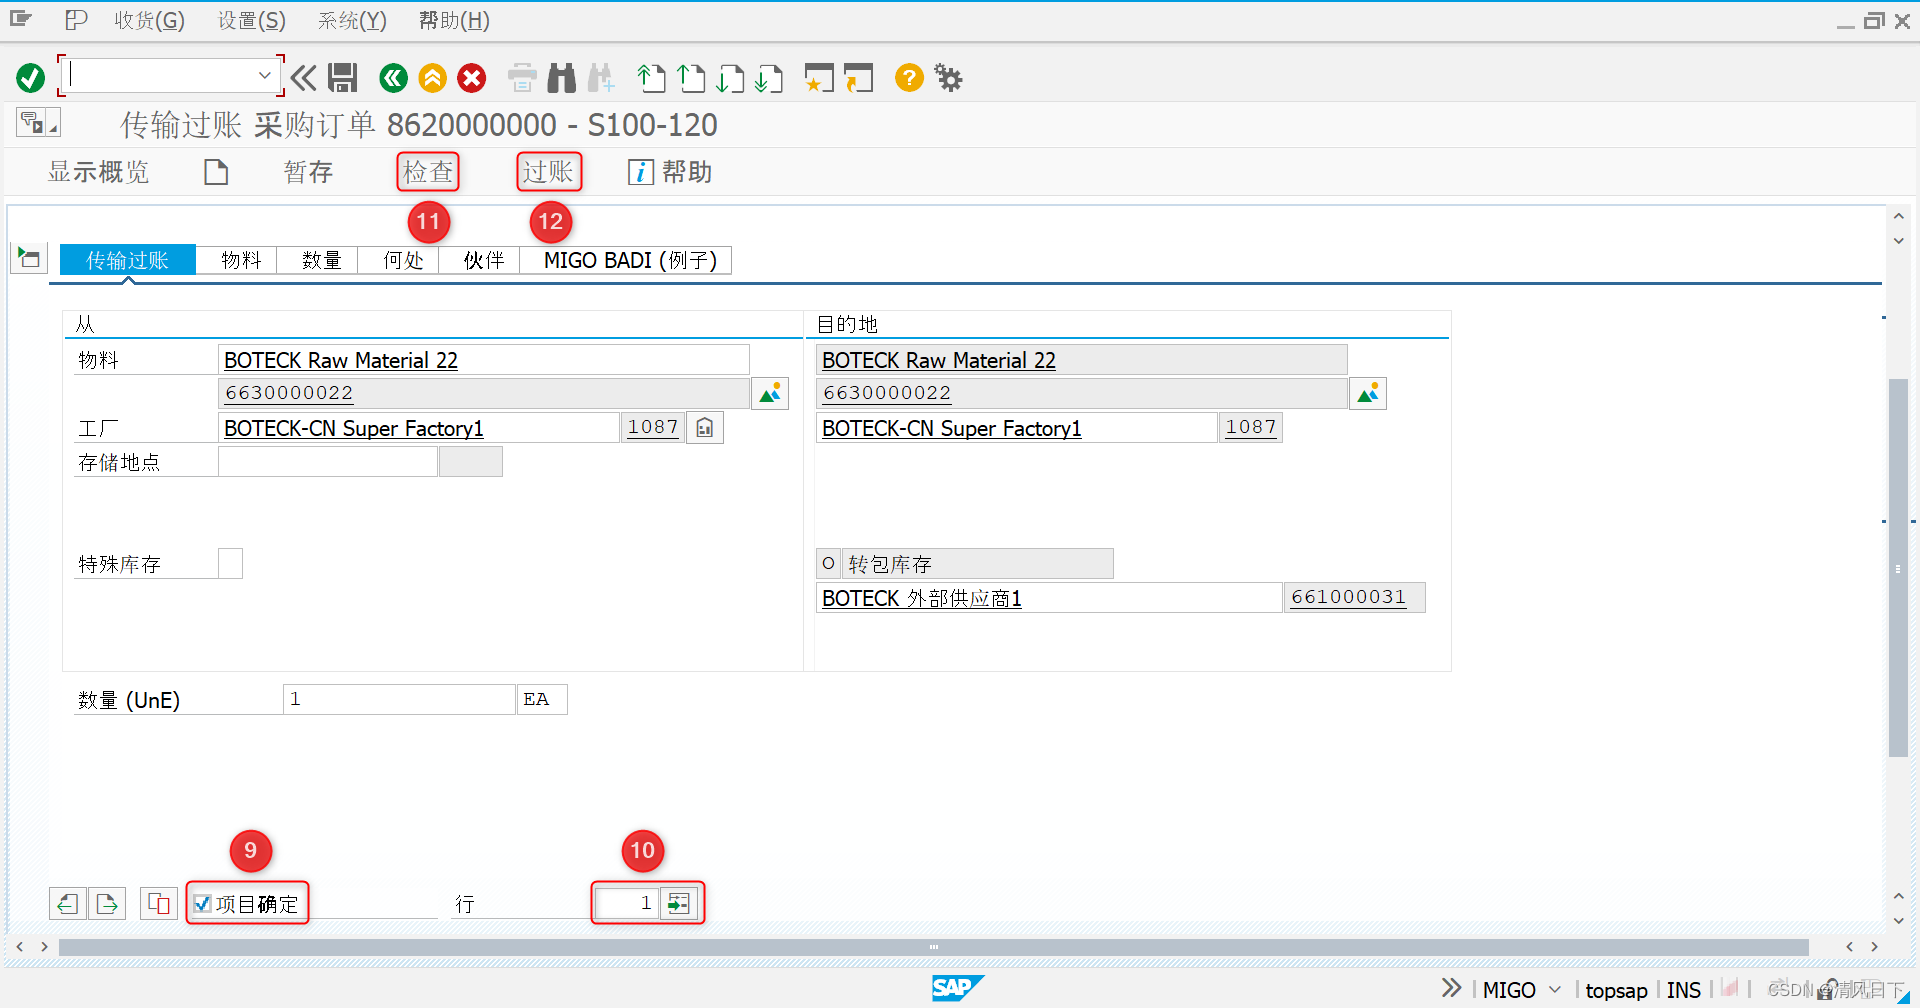Click the 暂存 hold button

pos(308,172)
